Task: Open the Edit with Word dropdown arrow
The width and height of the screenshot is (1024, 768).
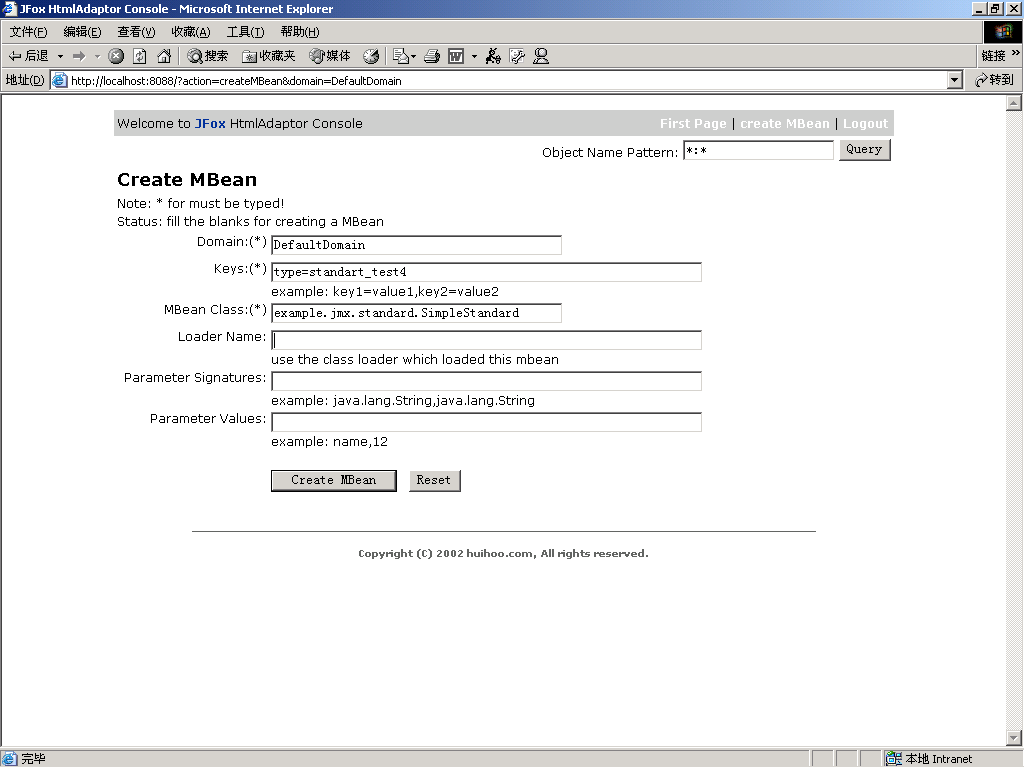Action: pyautogui.click(x=474, y=56)
